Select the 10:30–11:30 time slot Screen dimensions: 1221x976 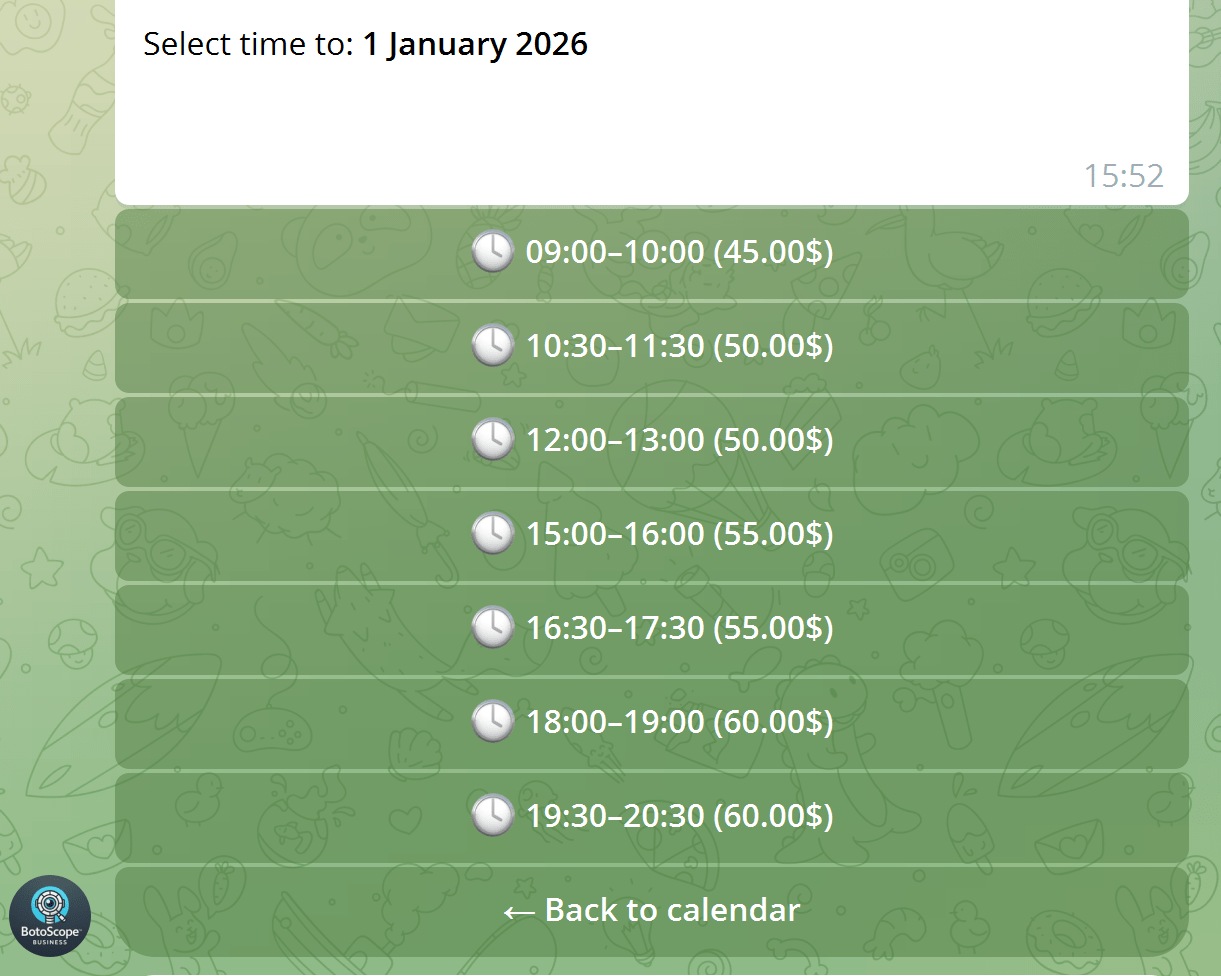(x=652, y=346)
